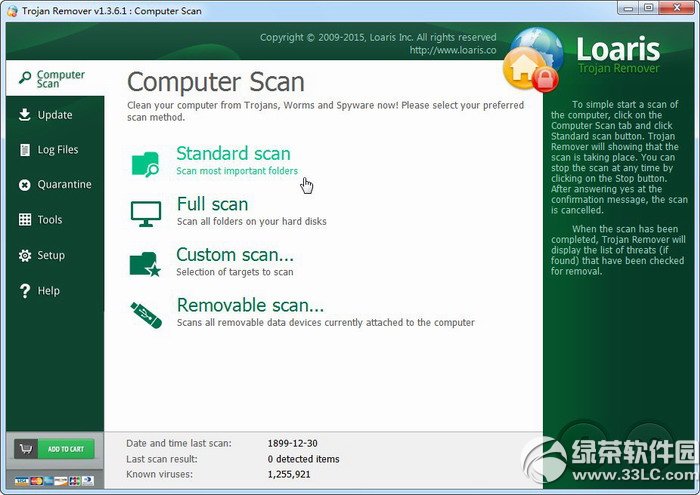The height and width of the screenshot is (495, 700).
Task: Click the last scan date 1899-12-30
Action: click(x=292, y=444)
